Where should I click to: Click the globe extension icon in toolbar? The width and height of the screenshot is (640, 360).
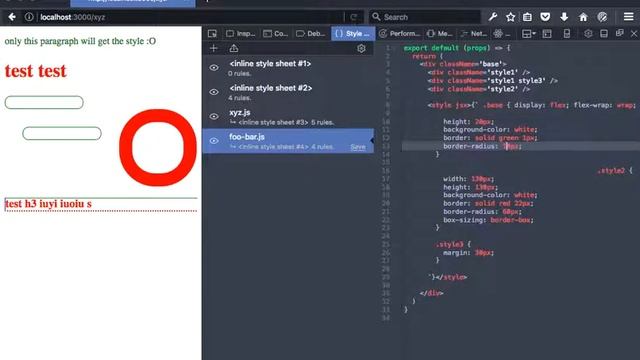tap(602, 17)
